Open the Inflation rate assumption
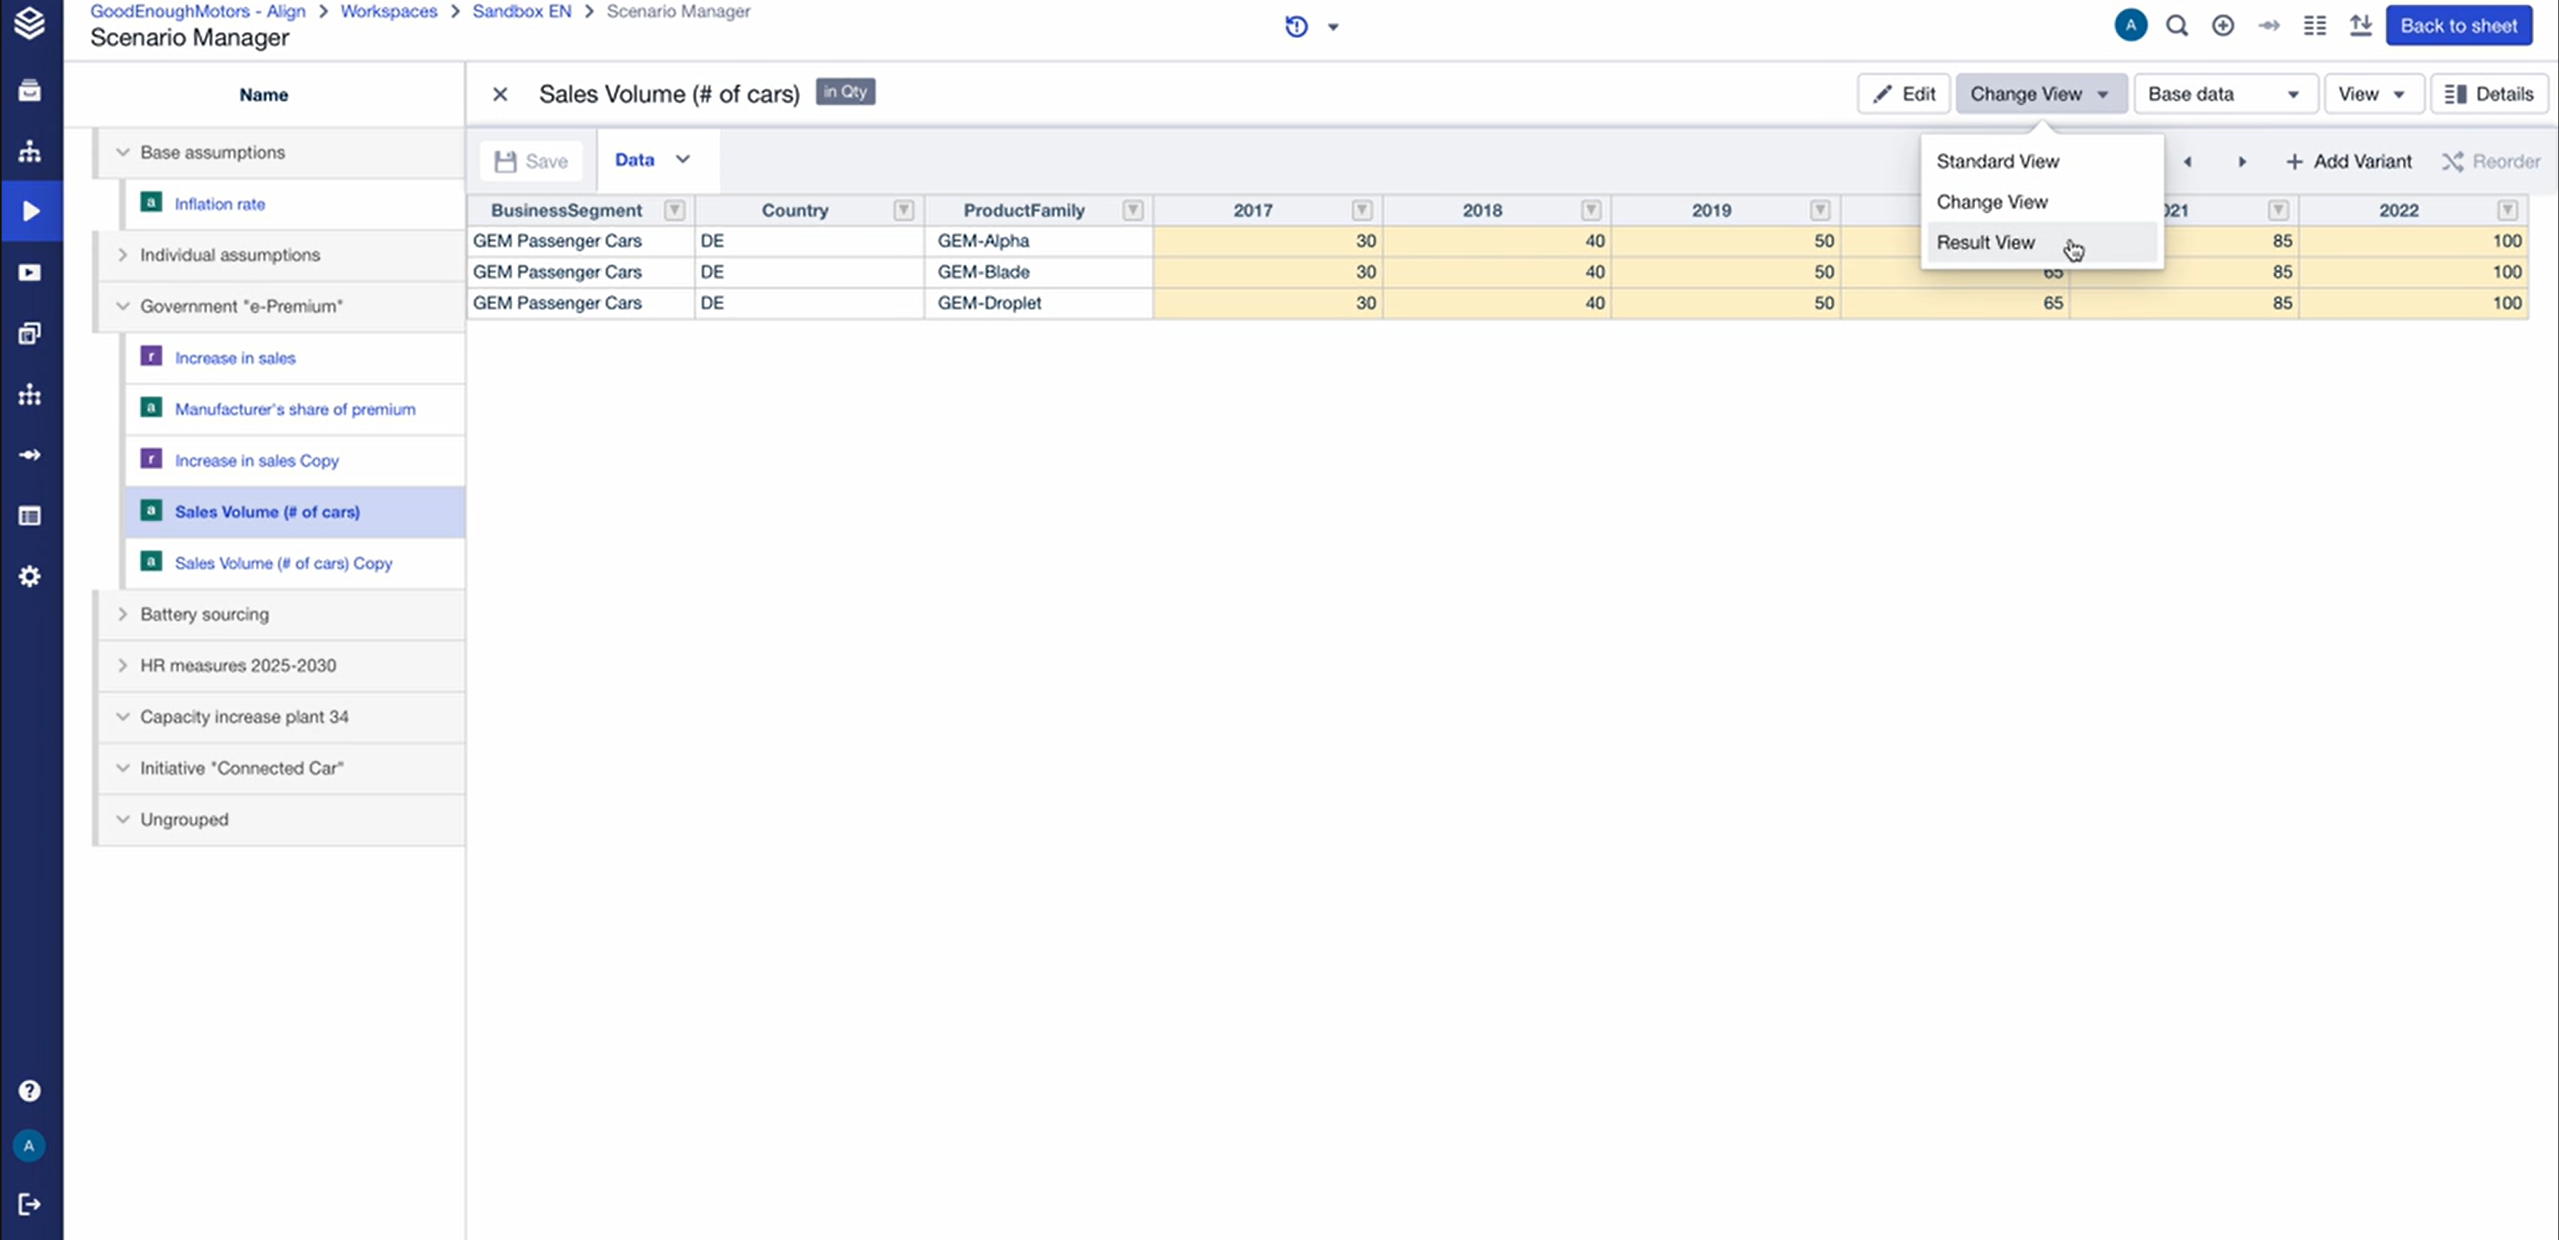Screen dimensions: 2559x1240 219,204
